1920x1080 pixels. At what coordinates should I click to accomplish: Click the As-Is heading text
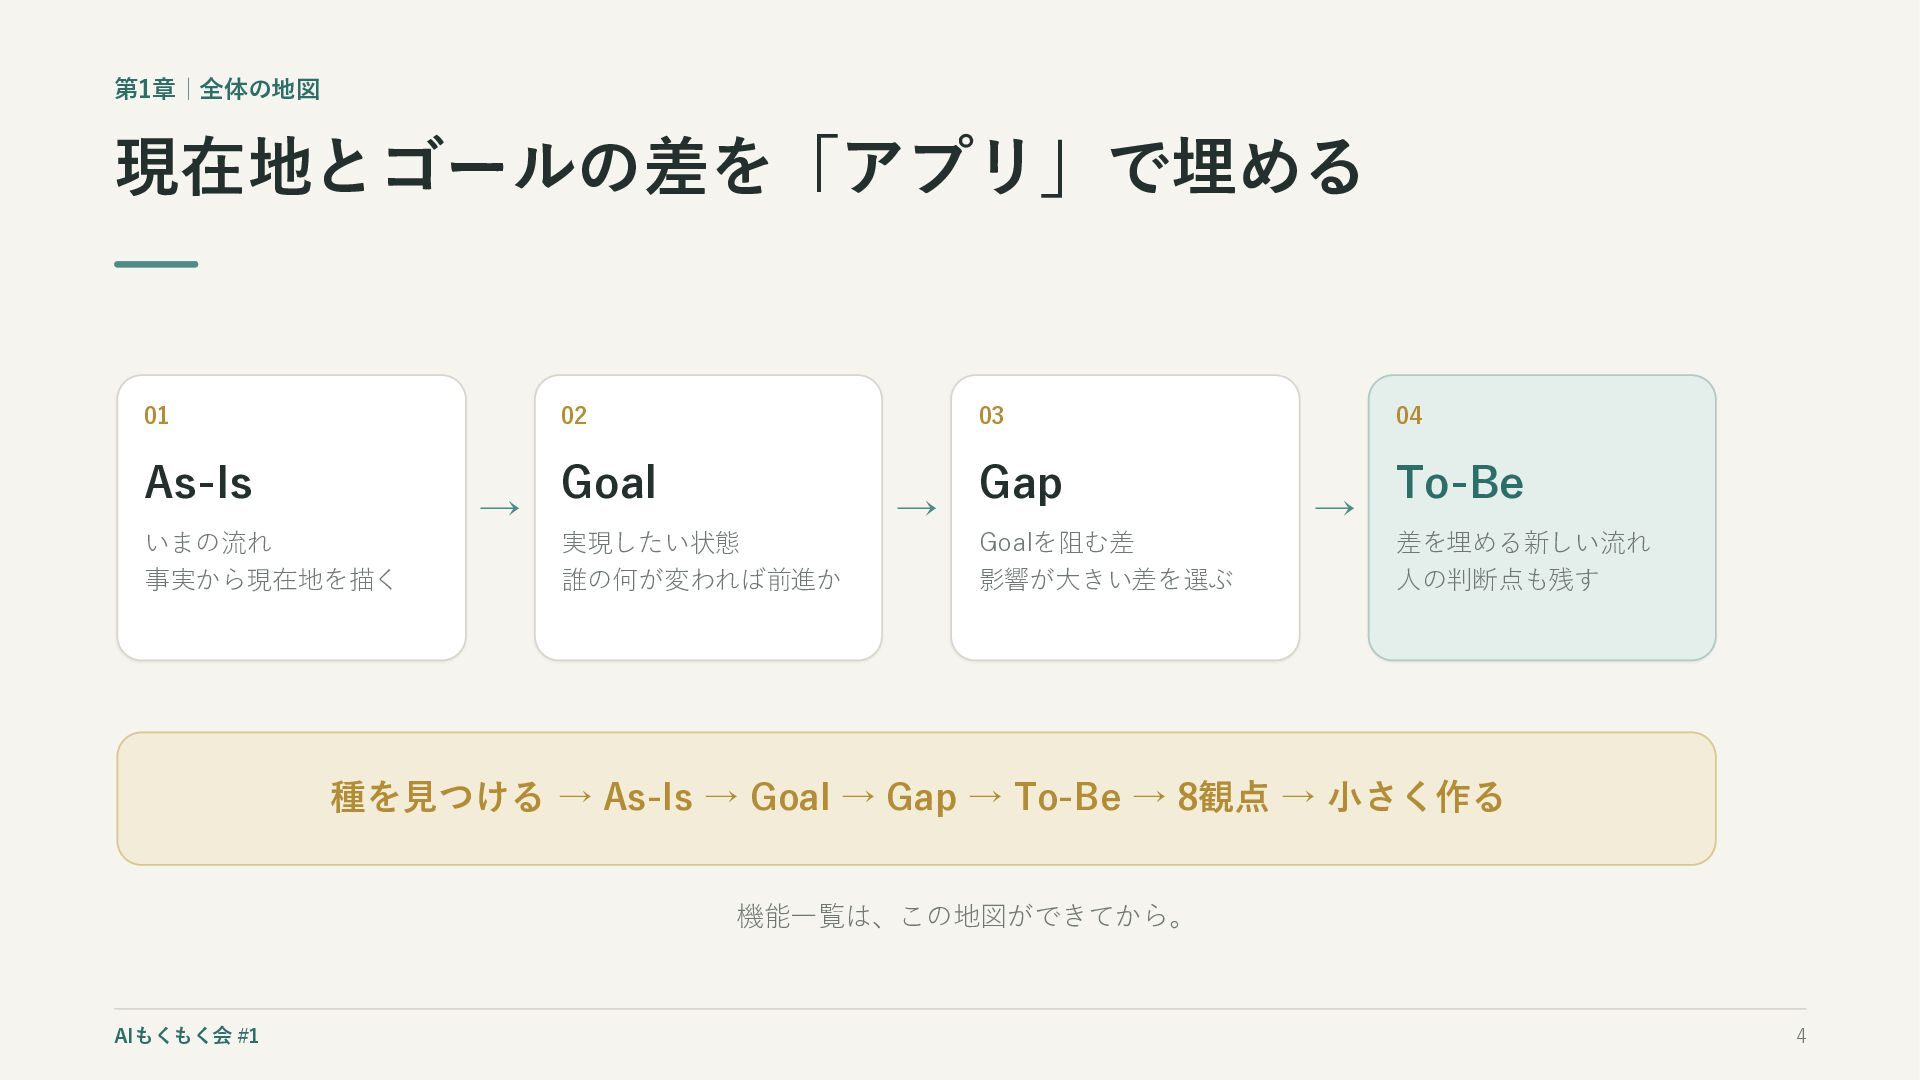pos(198,482)
